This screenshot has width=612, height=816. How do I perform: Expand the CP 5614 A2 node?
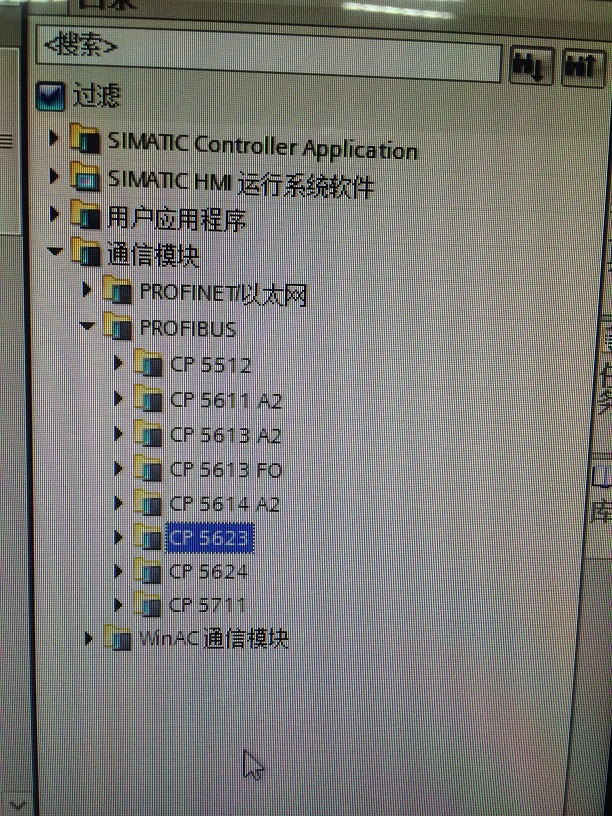[119, 503]
